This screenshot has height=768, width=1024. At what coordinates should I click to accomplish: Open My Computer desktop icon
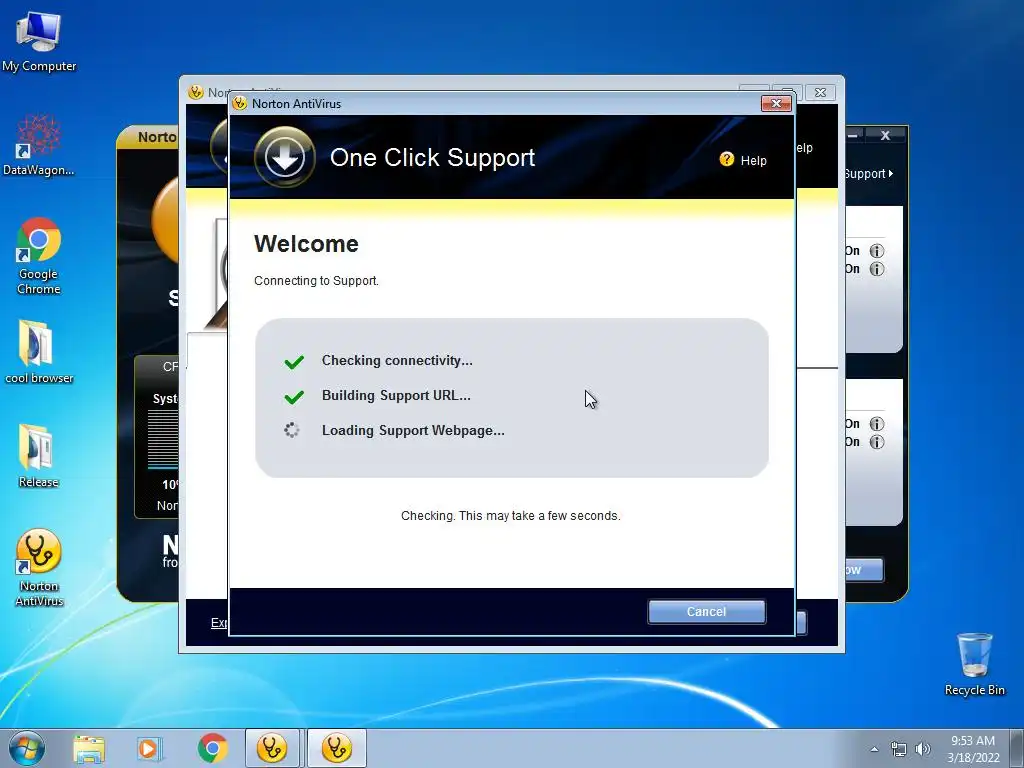(x=39, y=42)
